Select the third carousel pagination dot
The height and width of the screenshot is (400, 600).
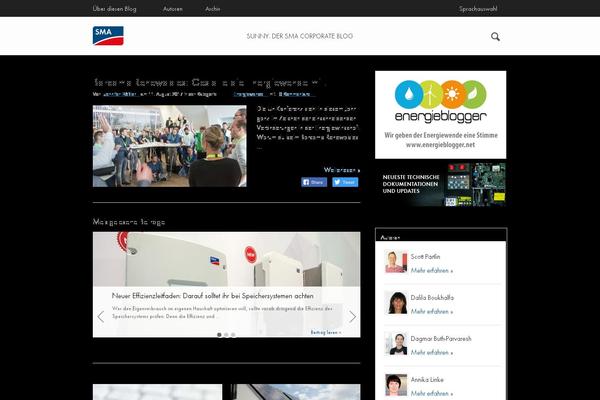pyautogui.click(x=234, y=335)
